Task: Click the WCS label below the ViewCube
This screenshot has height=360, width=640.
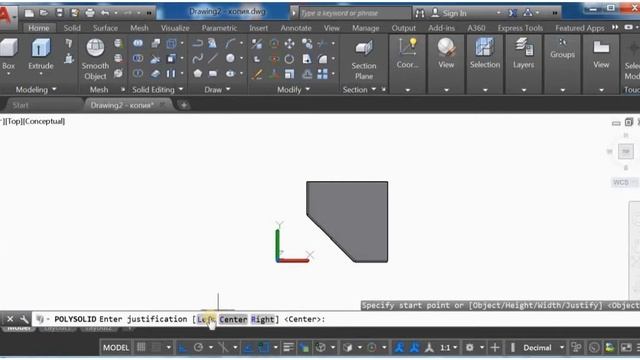Action: [621, 182]
